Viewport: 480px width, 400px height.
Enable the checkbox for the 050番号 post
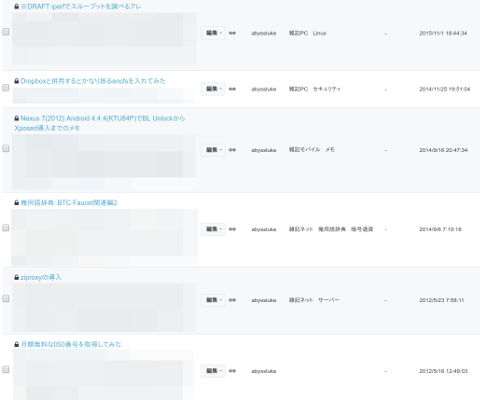coord(6,369)
